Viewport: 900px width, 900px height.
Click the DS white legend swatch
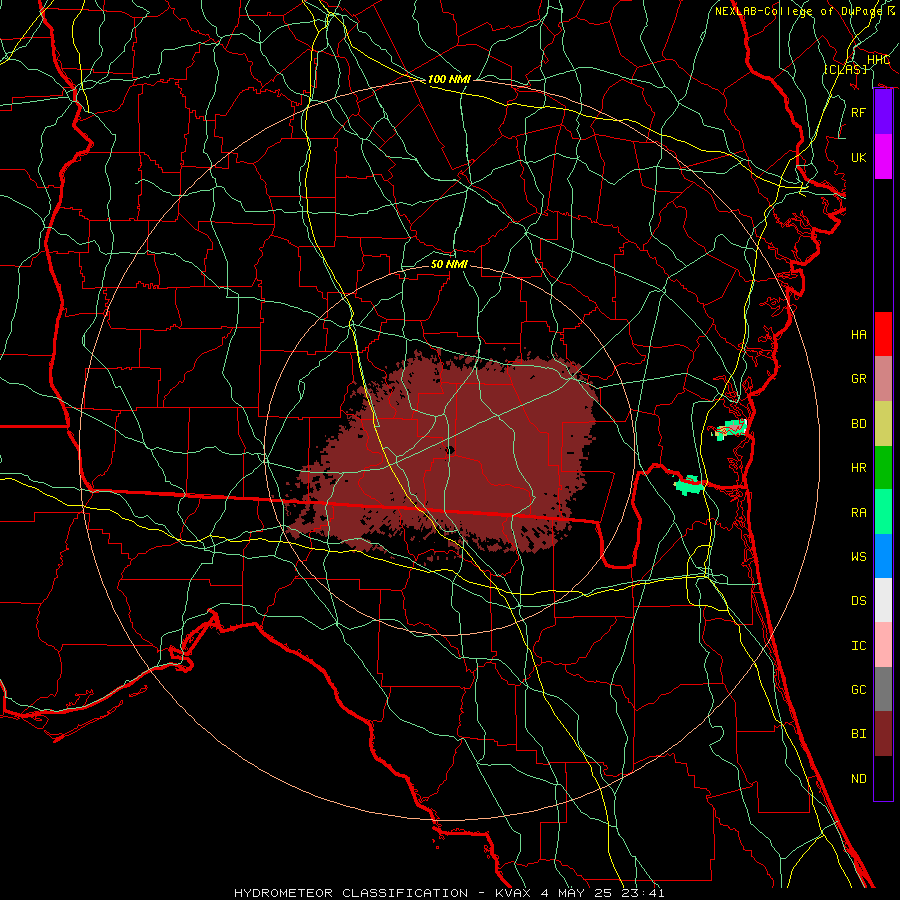[883, 600]
